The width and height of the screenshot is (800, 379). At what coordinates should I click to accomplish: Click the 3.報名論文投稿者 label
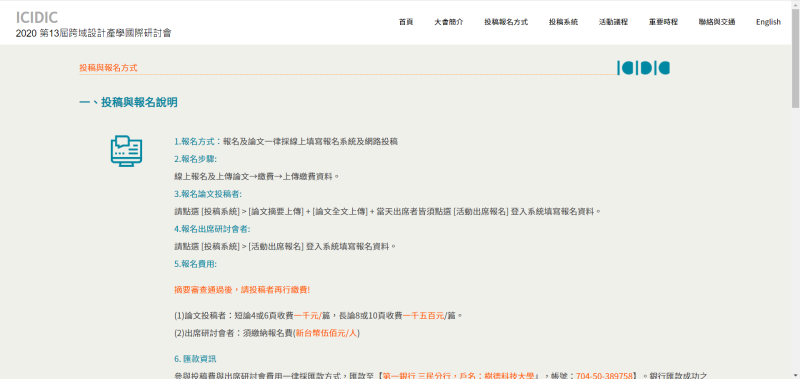click(208, 194)
